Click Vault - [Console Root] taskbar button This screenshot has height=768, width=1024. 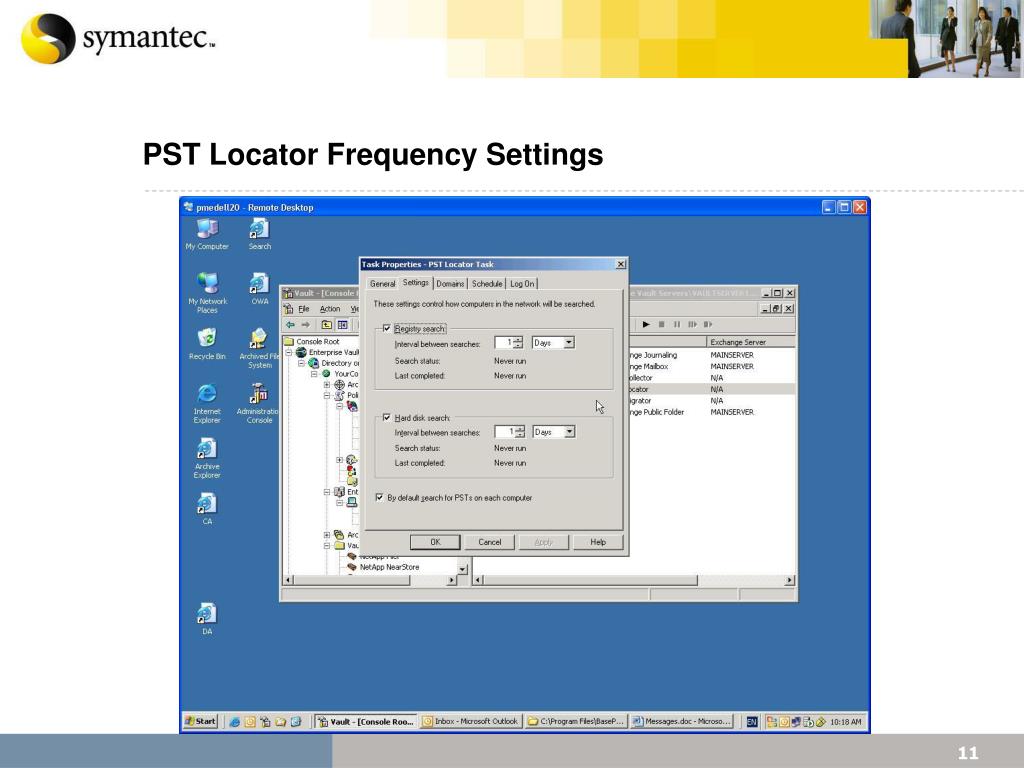tap(365, 722)
